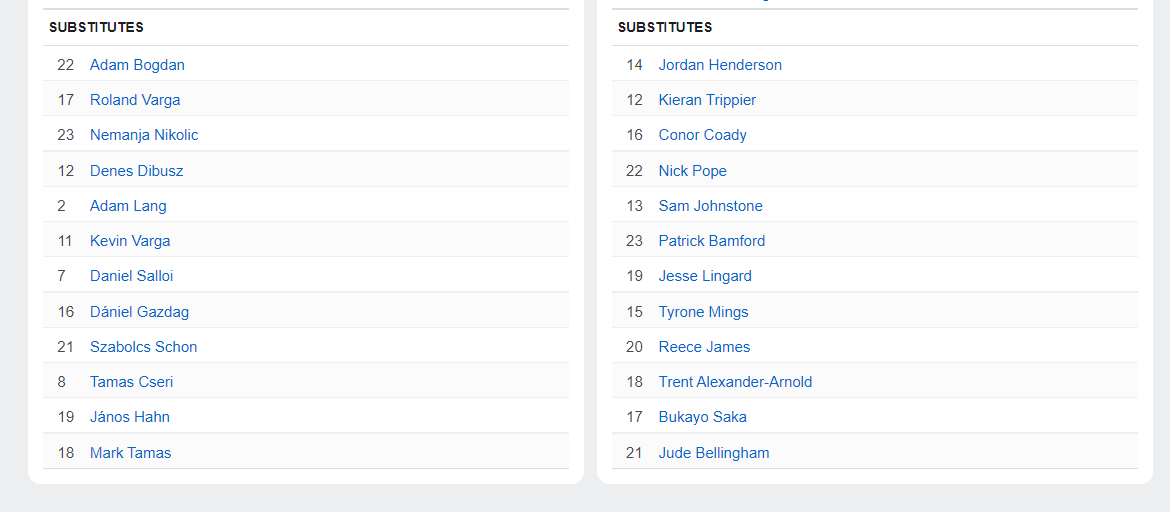
Task: Open Jordan Henderson's player page
Action: pos(720,65)
